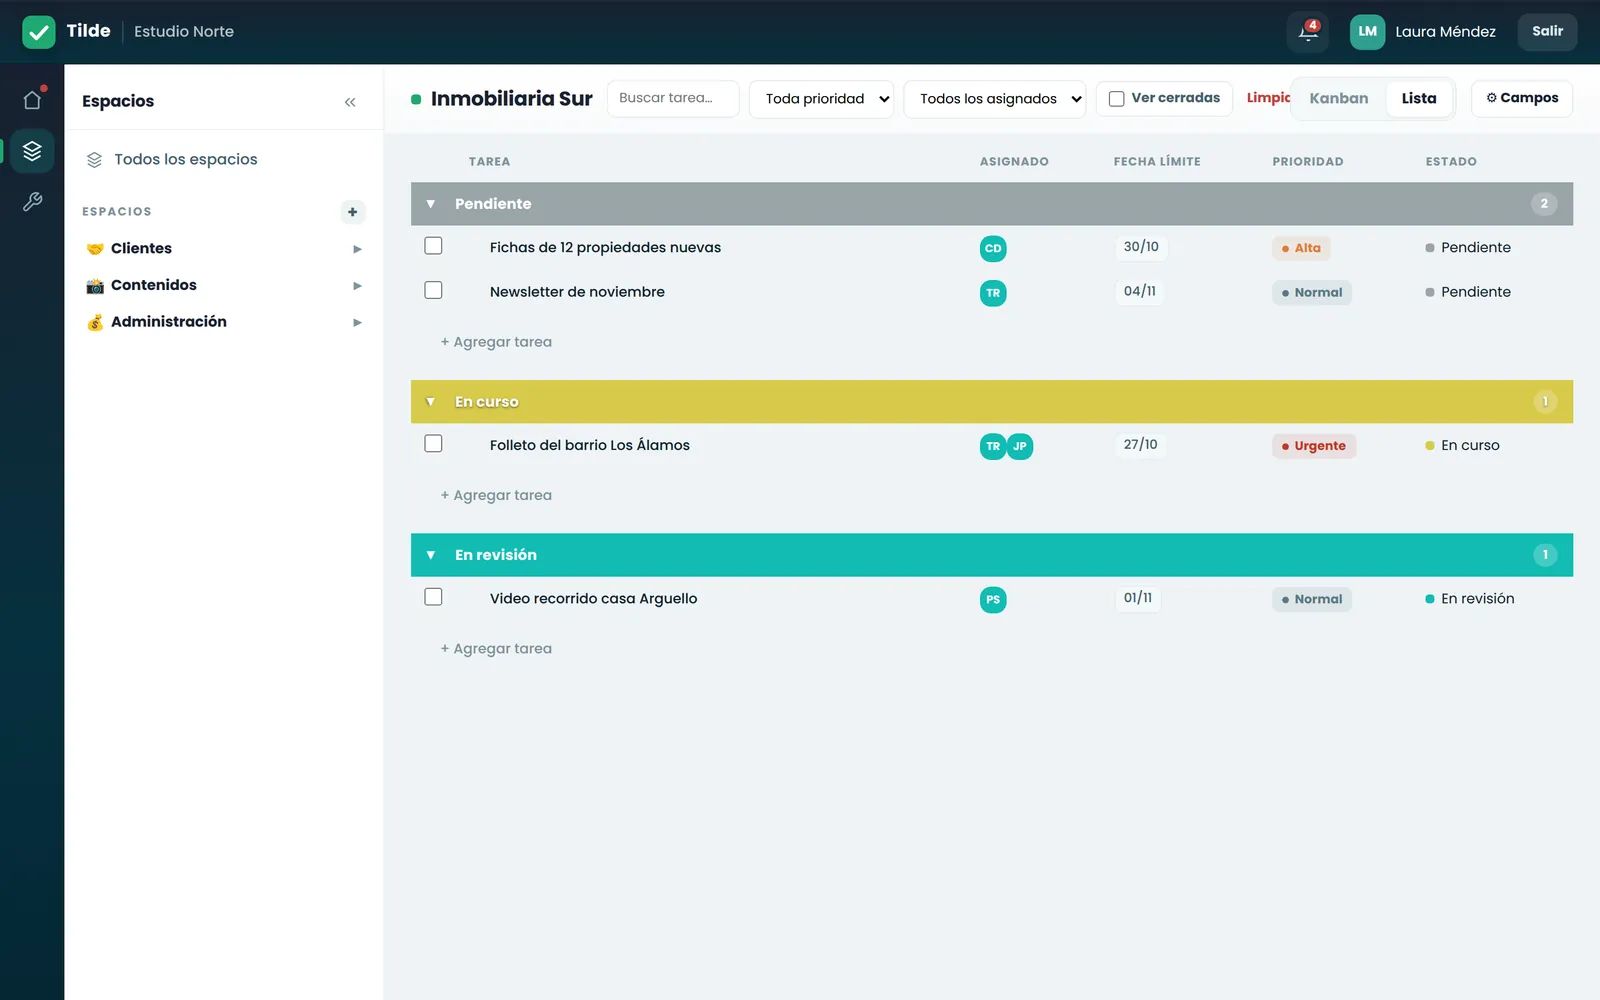The image size is (1600, 1000).
Task: Open the Campos settings button
Action: pos(1521,99)
